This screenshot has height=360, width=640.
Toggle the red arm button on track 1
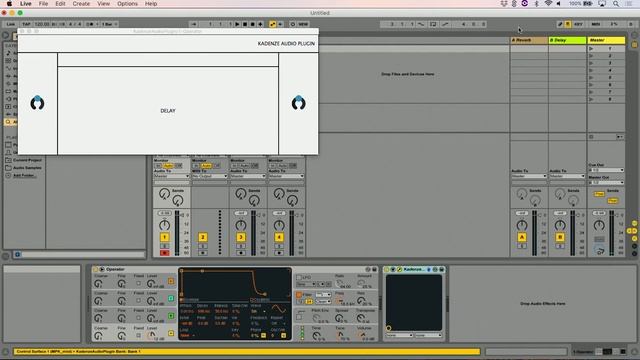tap(164, 253)
